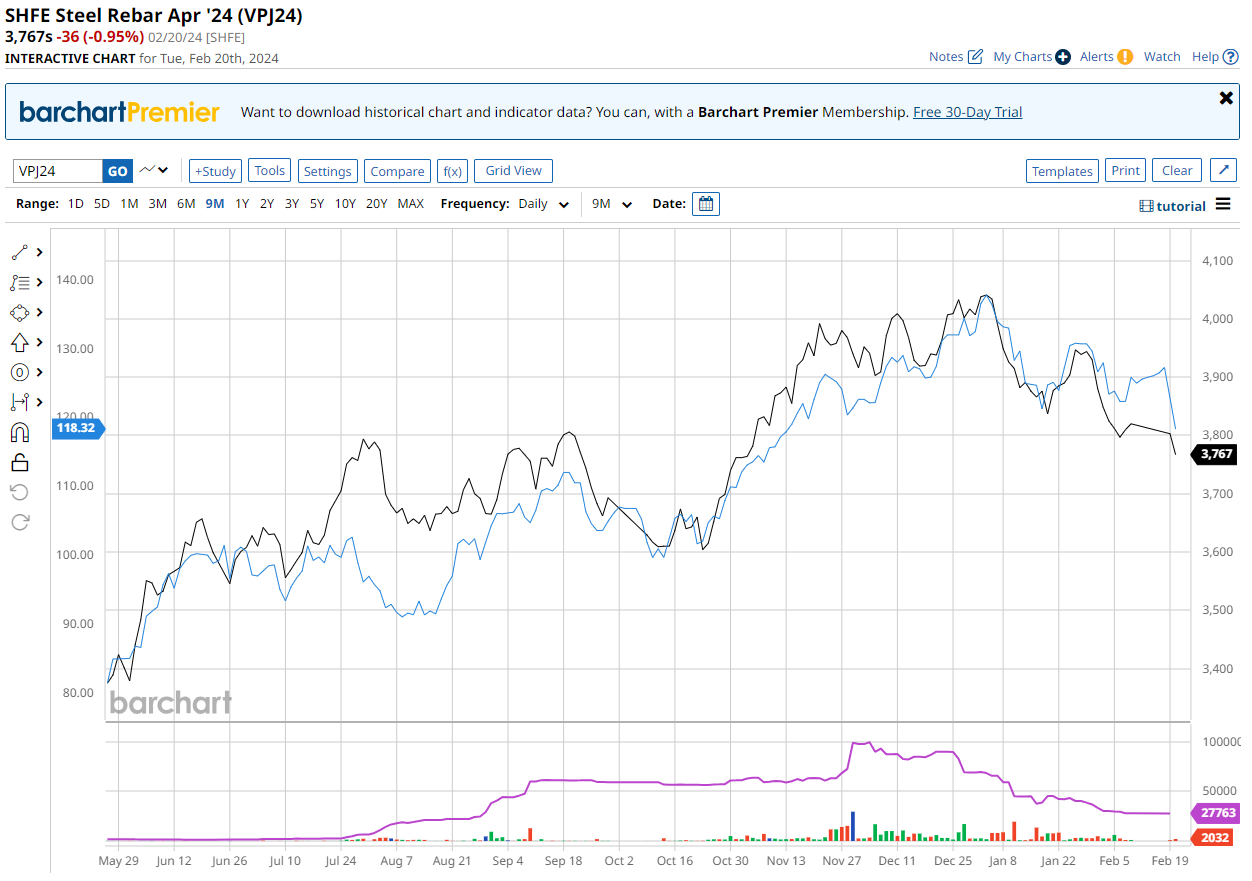Click the VPJ24 symbol input field
The image size is (1252, 881).
pyautogui.click(x=58, y=171)
